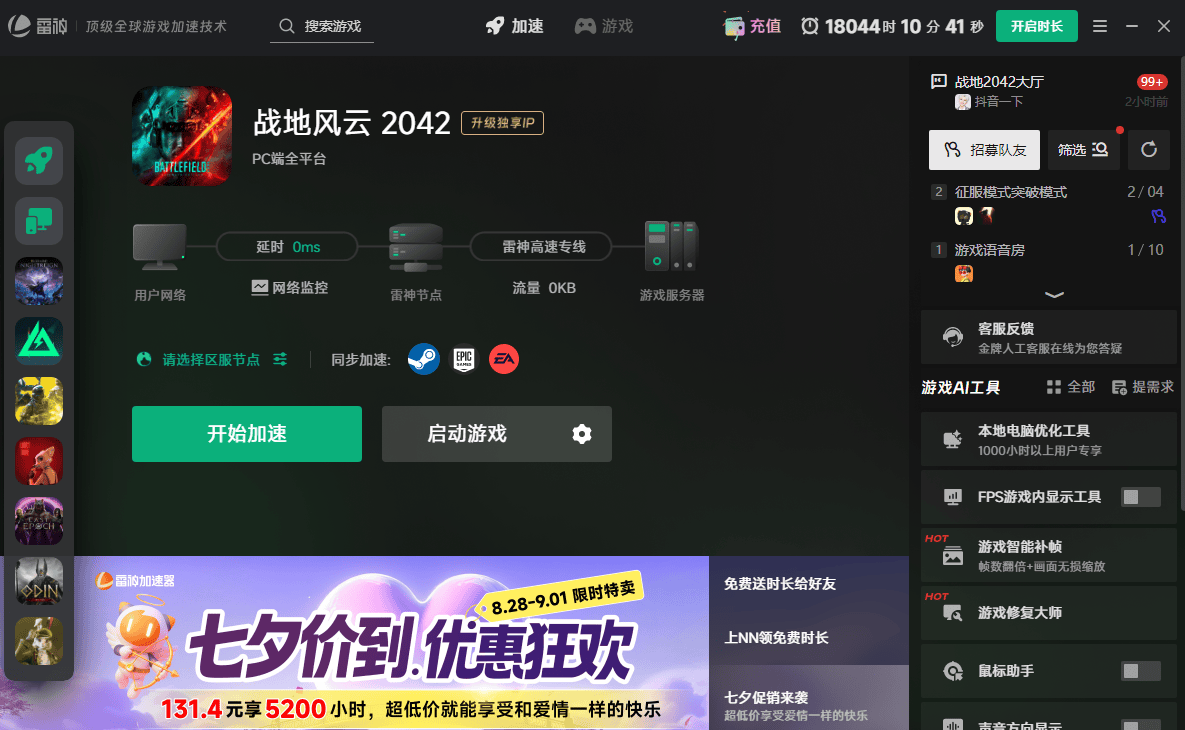Open the region server node selector
This screenshot has height=730, width=1185.
[x=212, y=360]
